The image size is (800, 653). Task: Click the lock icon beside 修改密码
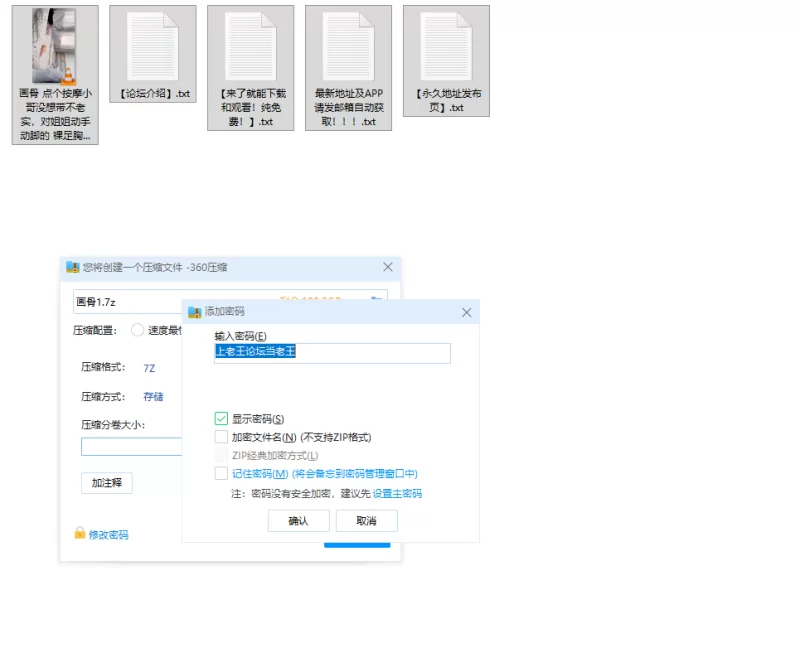click(80, 533)
